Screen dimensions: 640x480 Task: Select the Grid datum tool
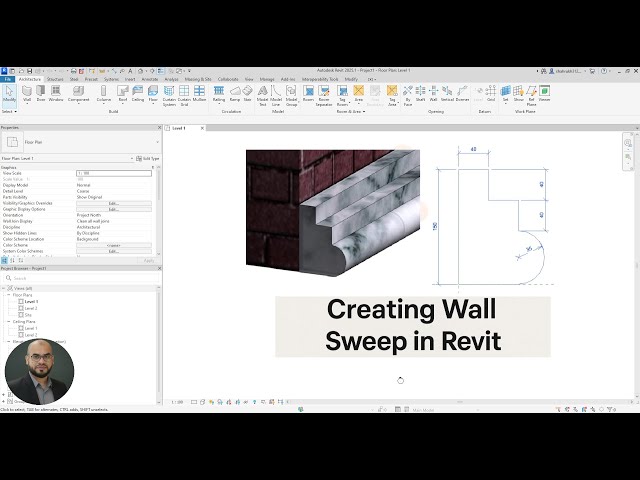(491, 94)
